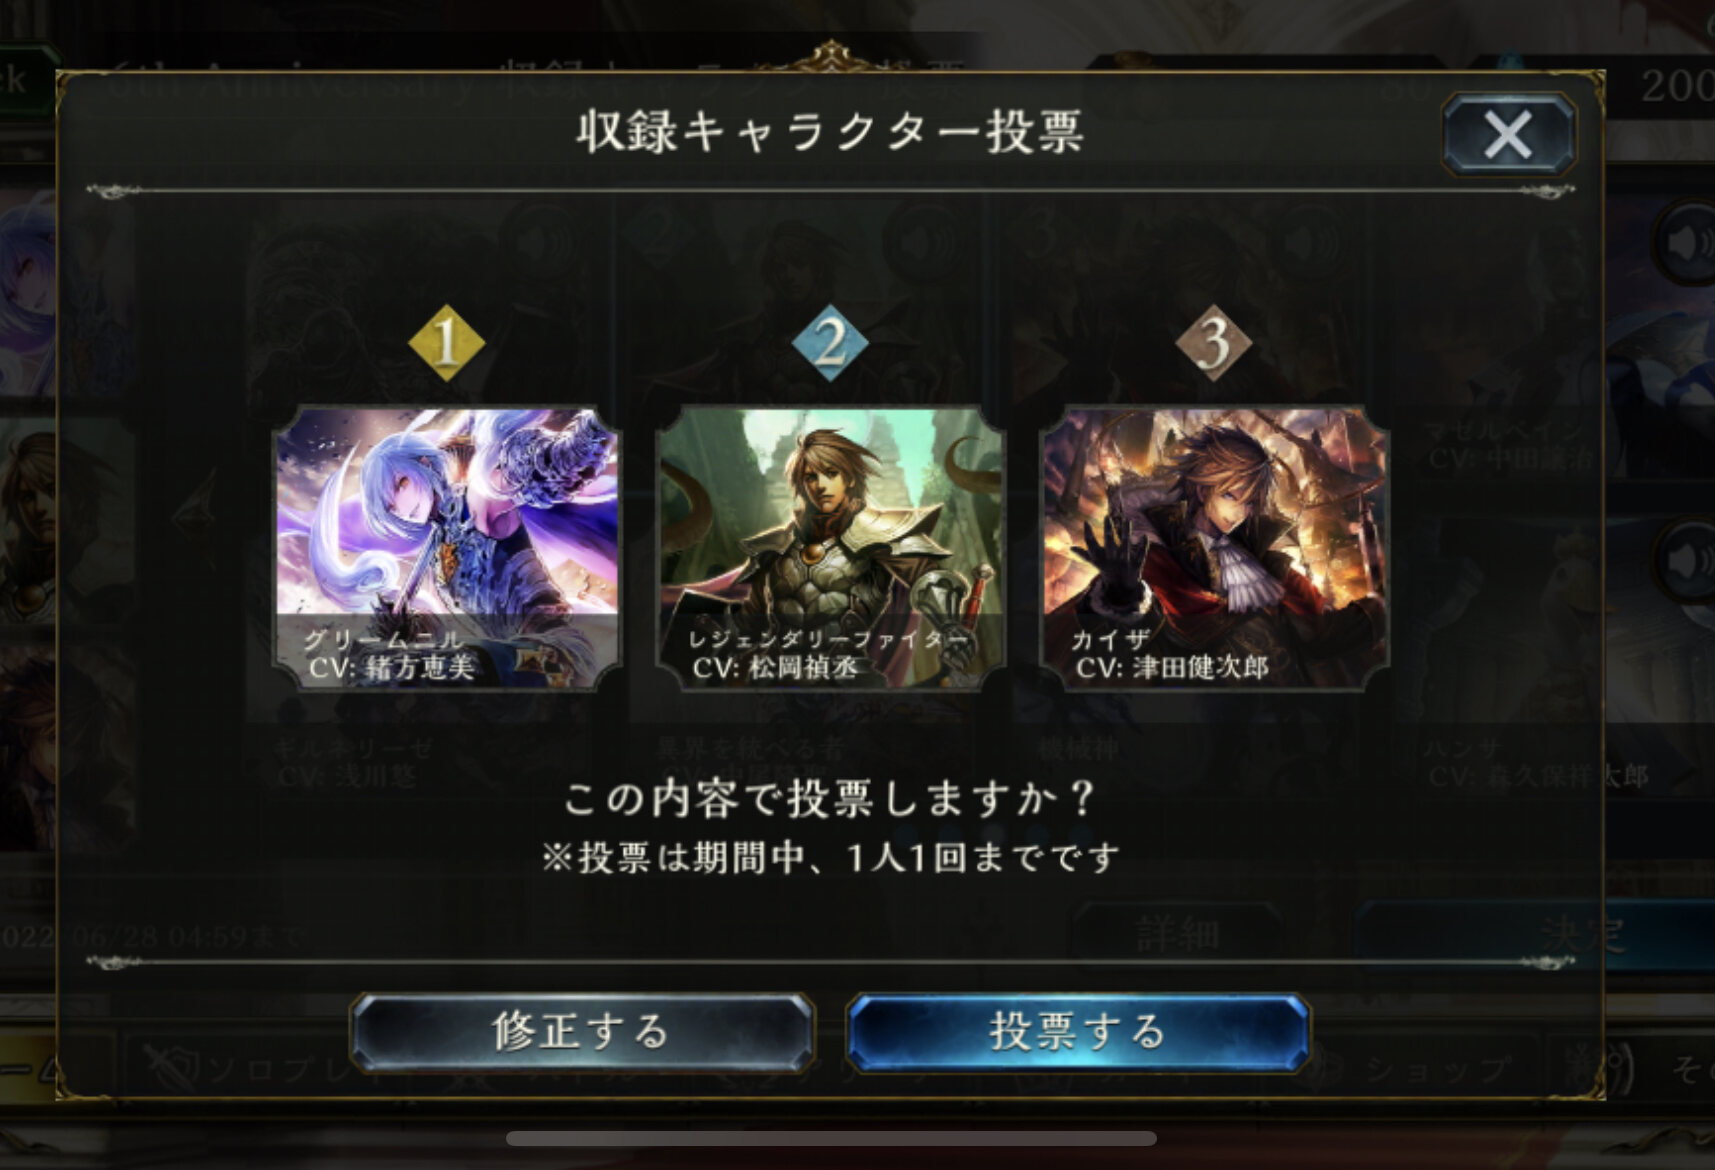Open the dimmed ショップ shop tab
The image size is (1715, 1170).
(1437, 1070)
